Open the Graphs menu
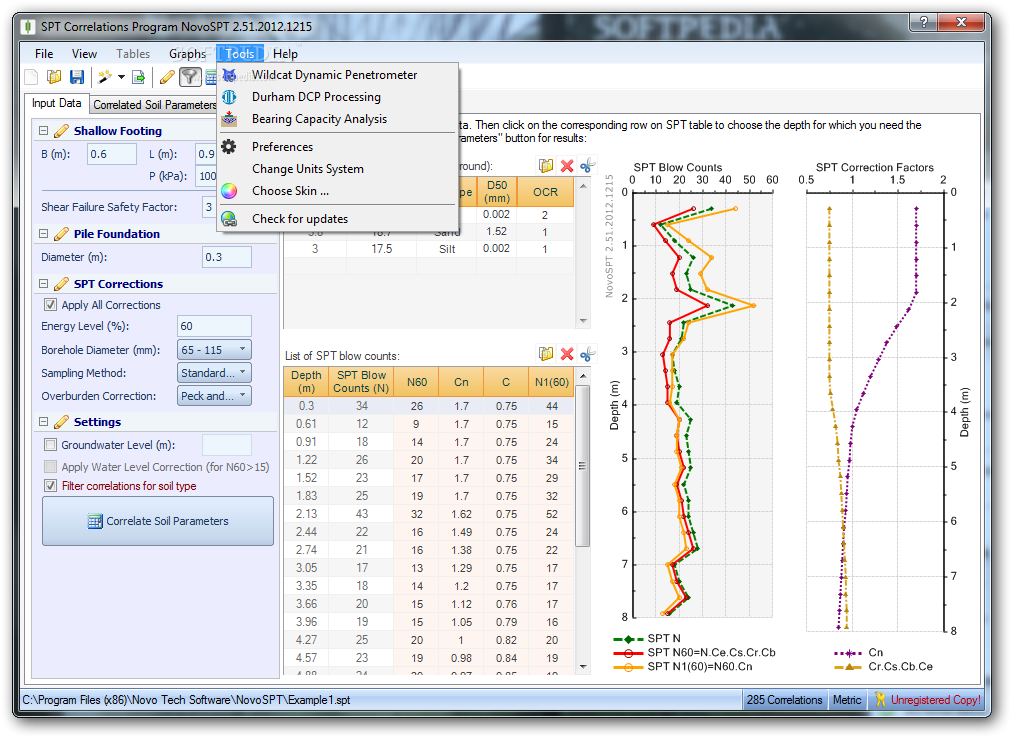The image size is (1012, 738). click(x=187, y=54)
